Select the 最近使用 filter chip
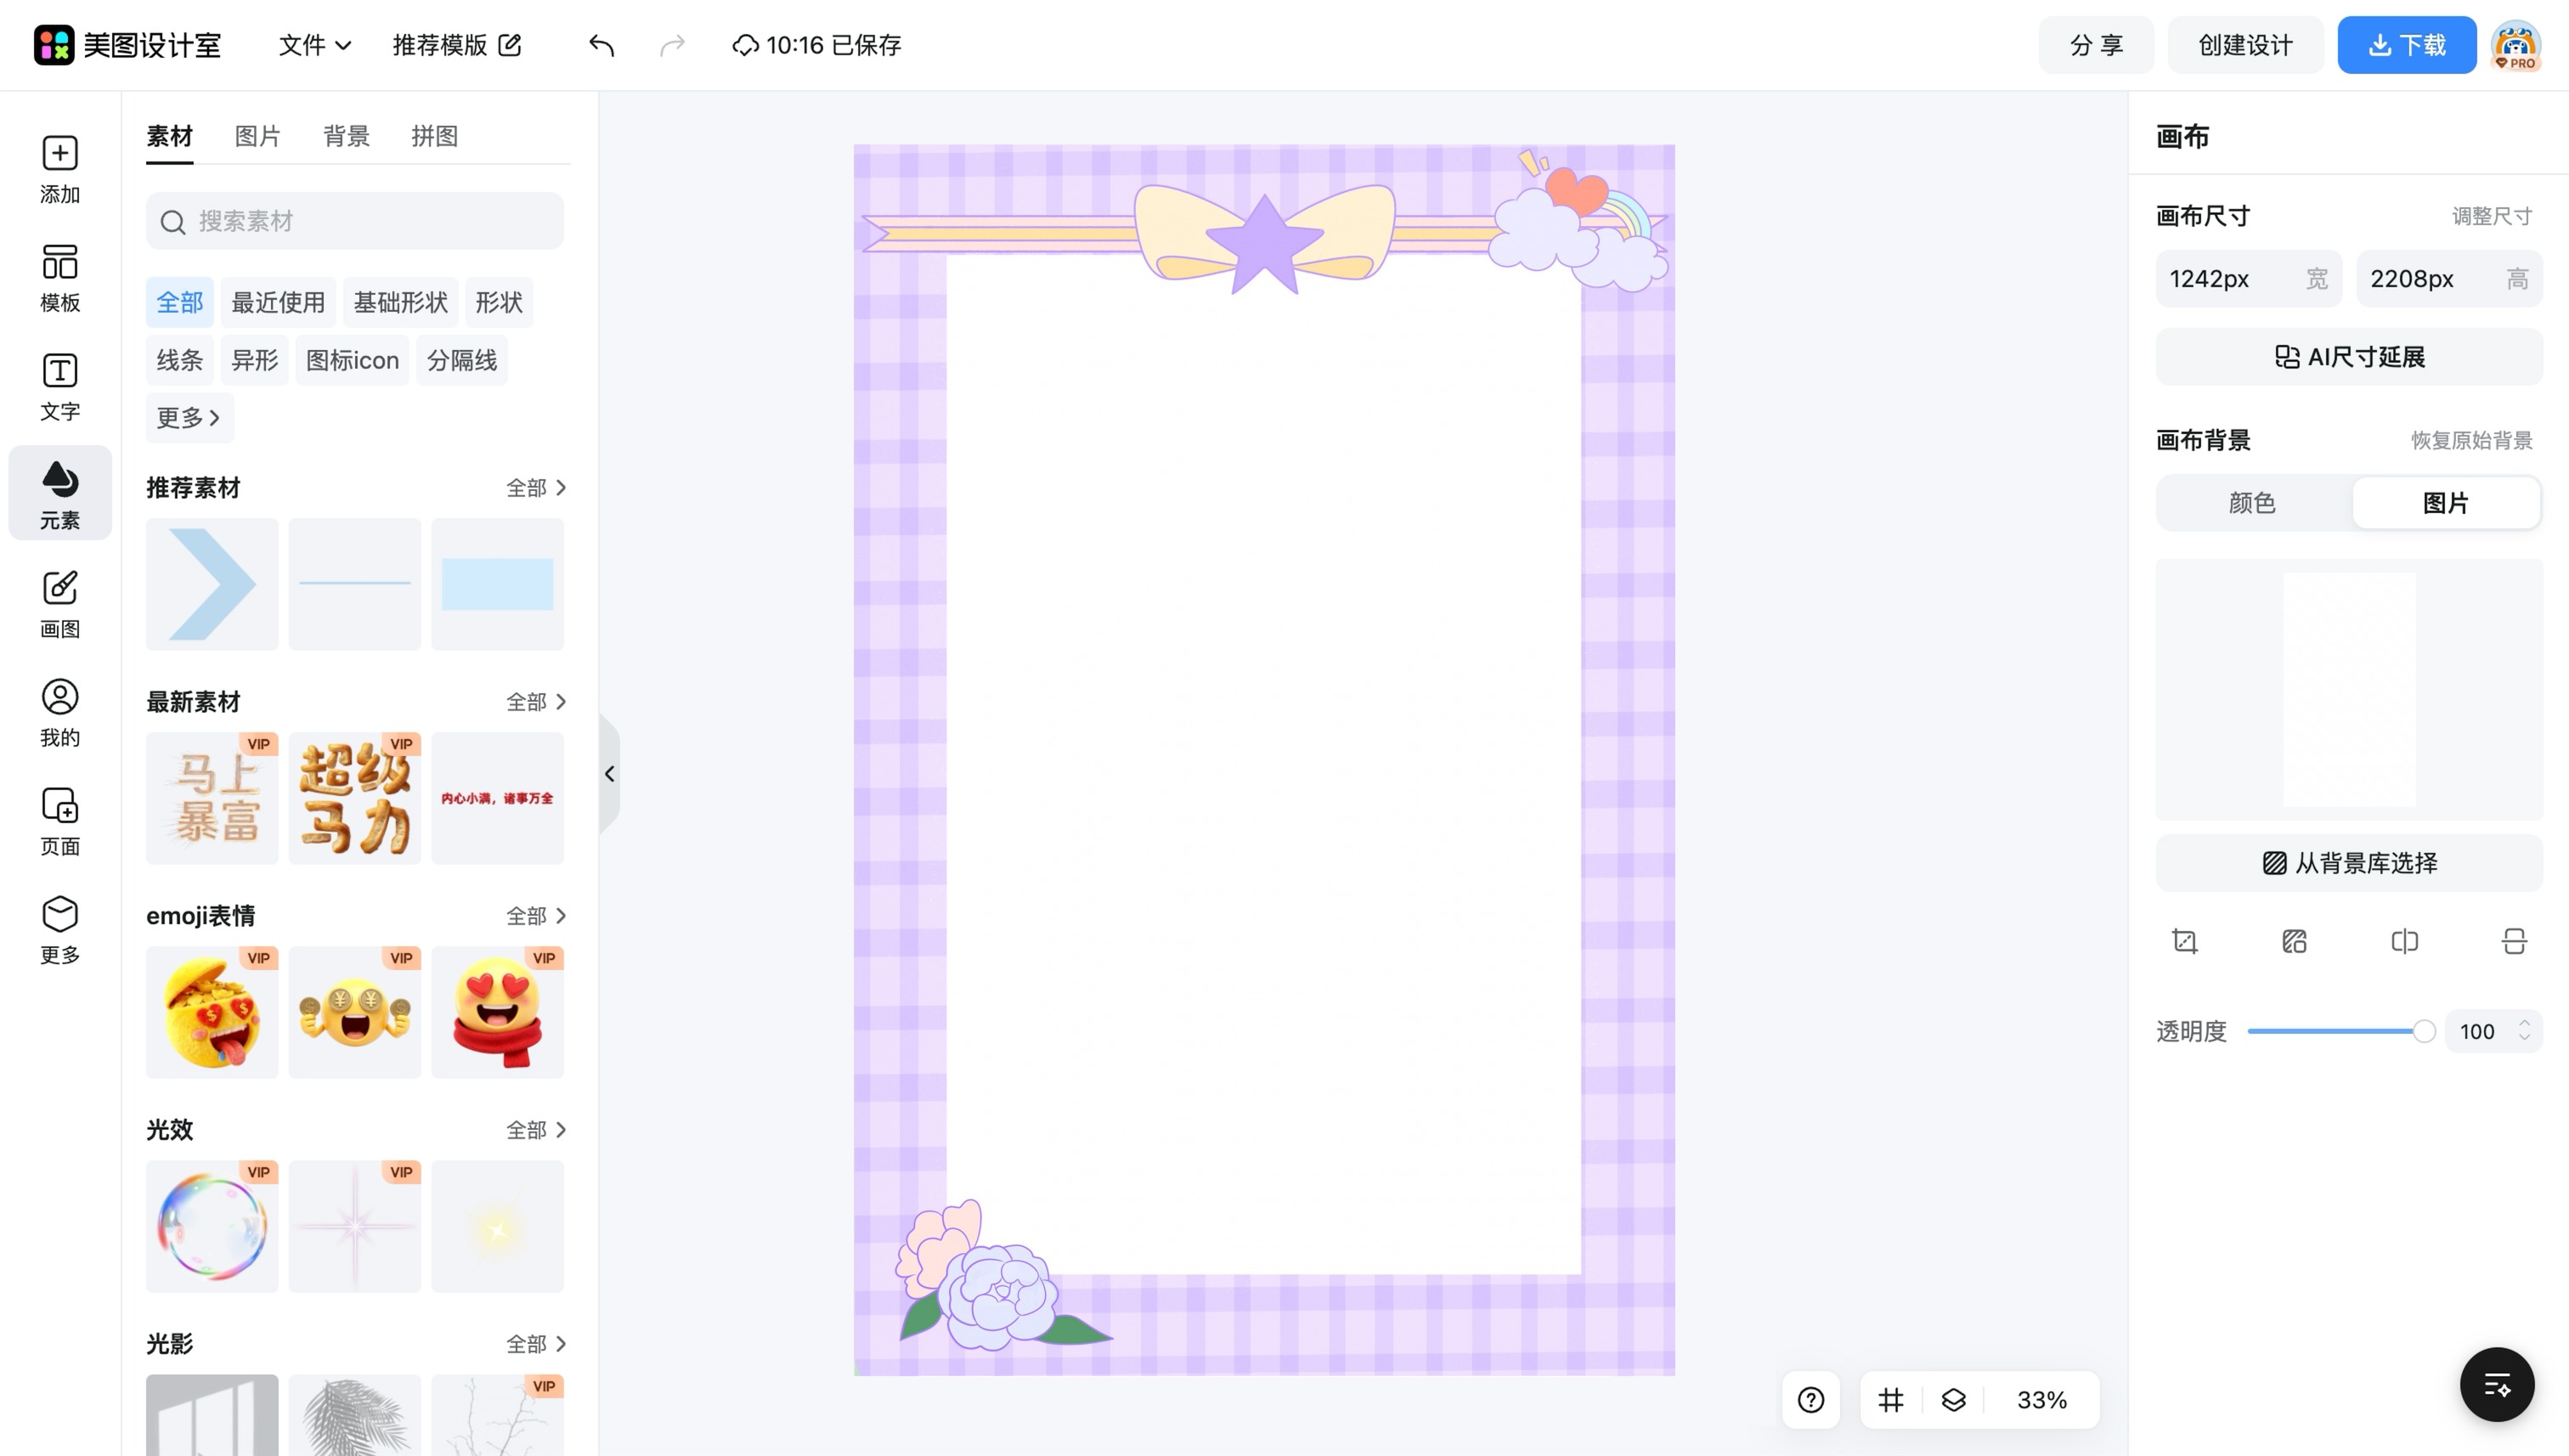The height and width of the screenshot is (1456, 2569). 278,302
